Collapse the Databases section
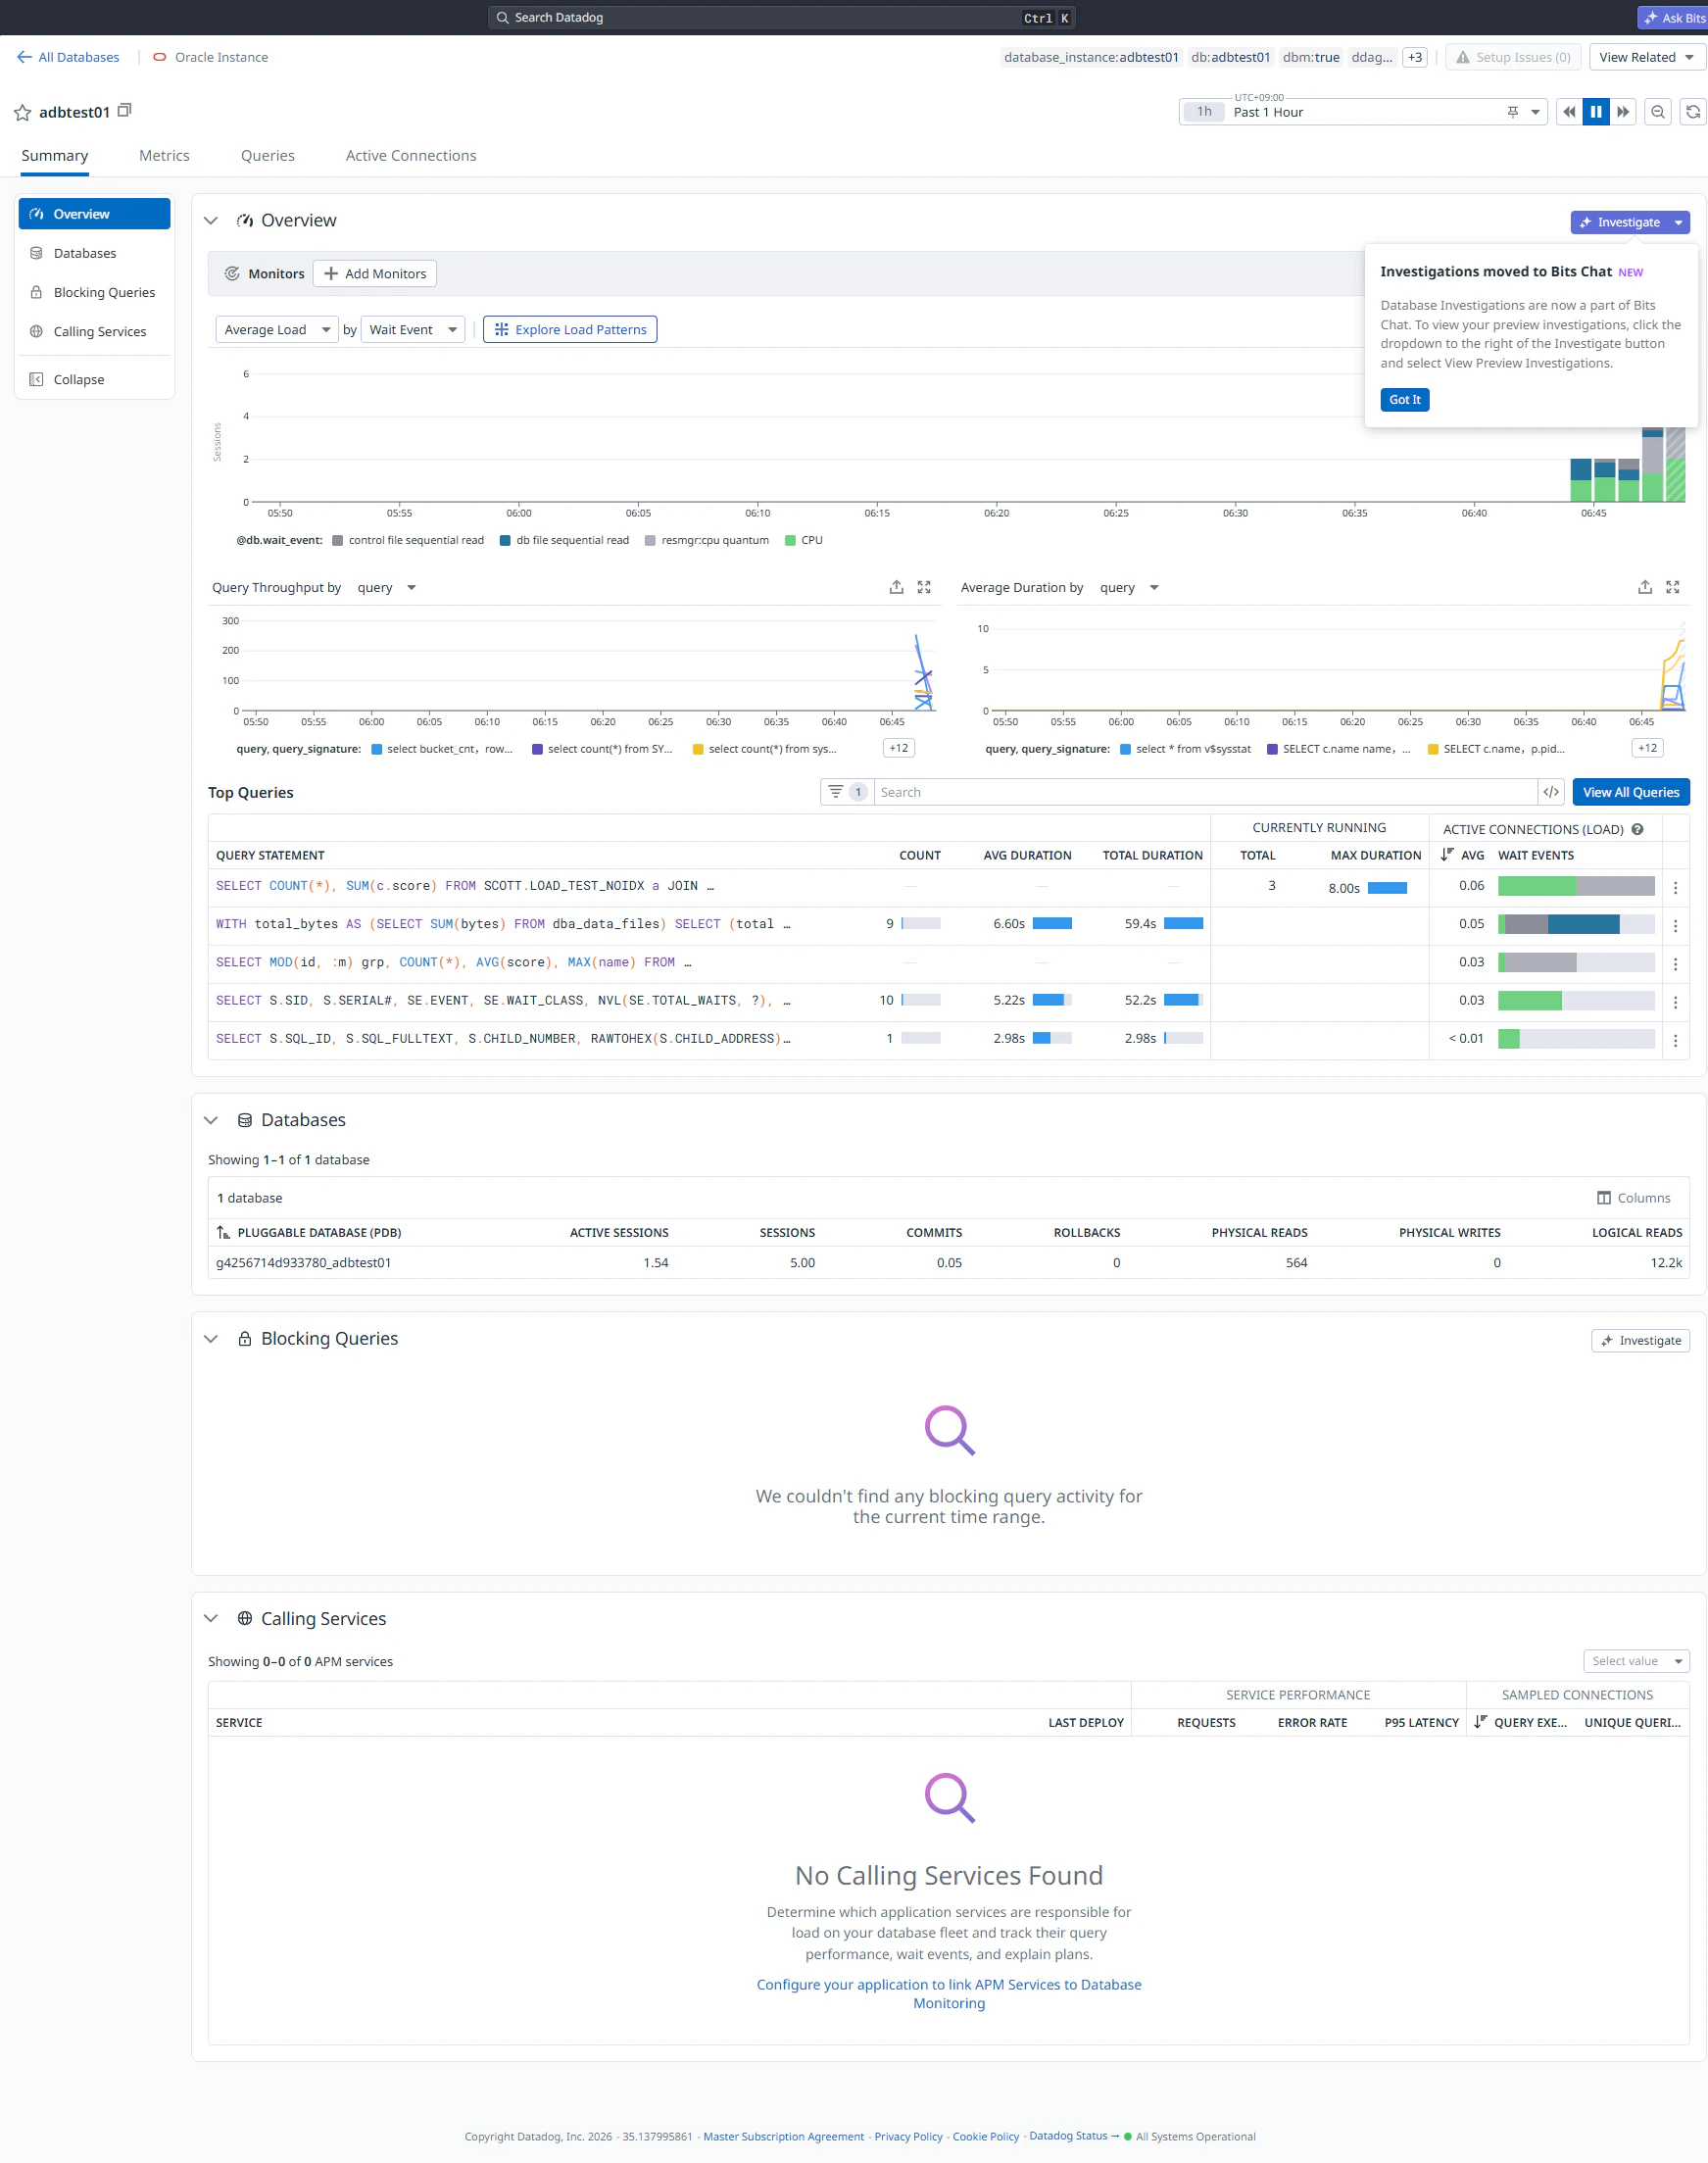 coord(211,1120)
